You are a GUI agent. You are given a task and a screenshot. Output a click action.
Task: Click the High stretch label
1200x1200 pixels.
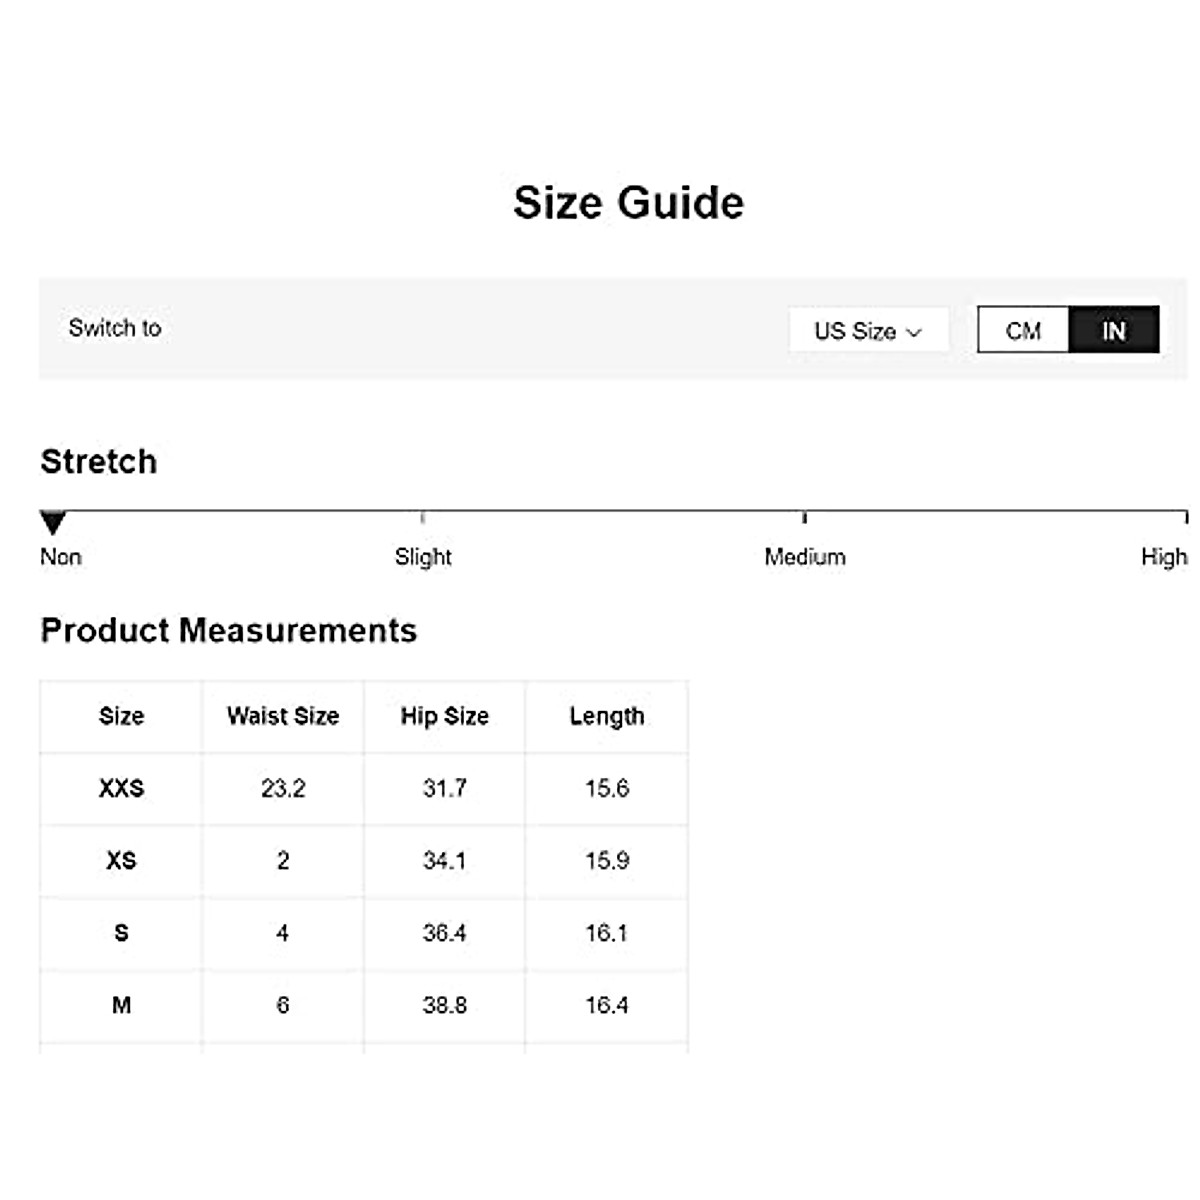(1164, 557)
